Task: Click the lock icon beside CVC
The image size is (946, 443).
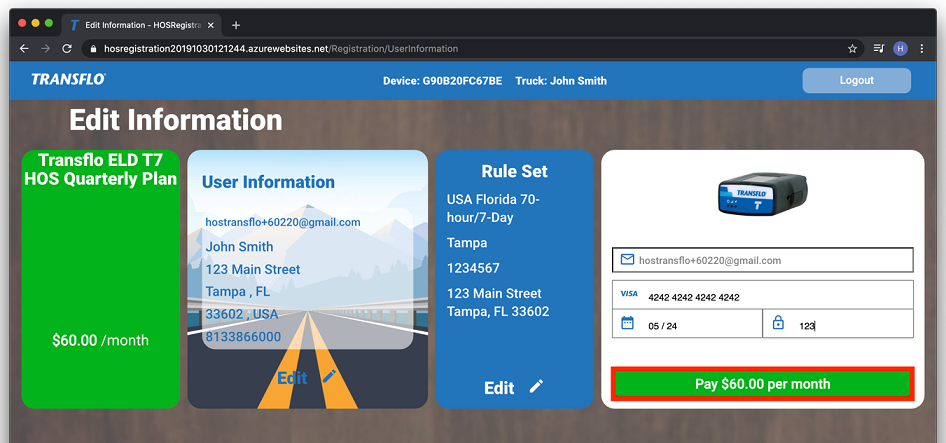Action: [778, 323]
